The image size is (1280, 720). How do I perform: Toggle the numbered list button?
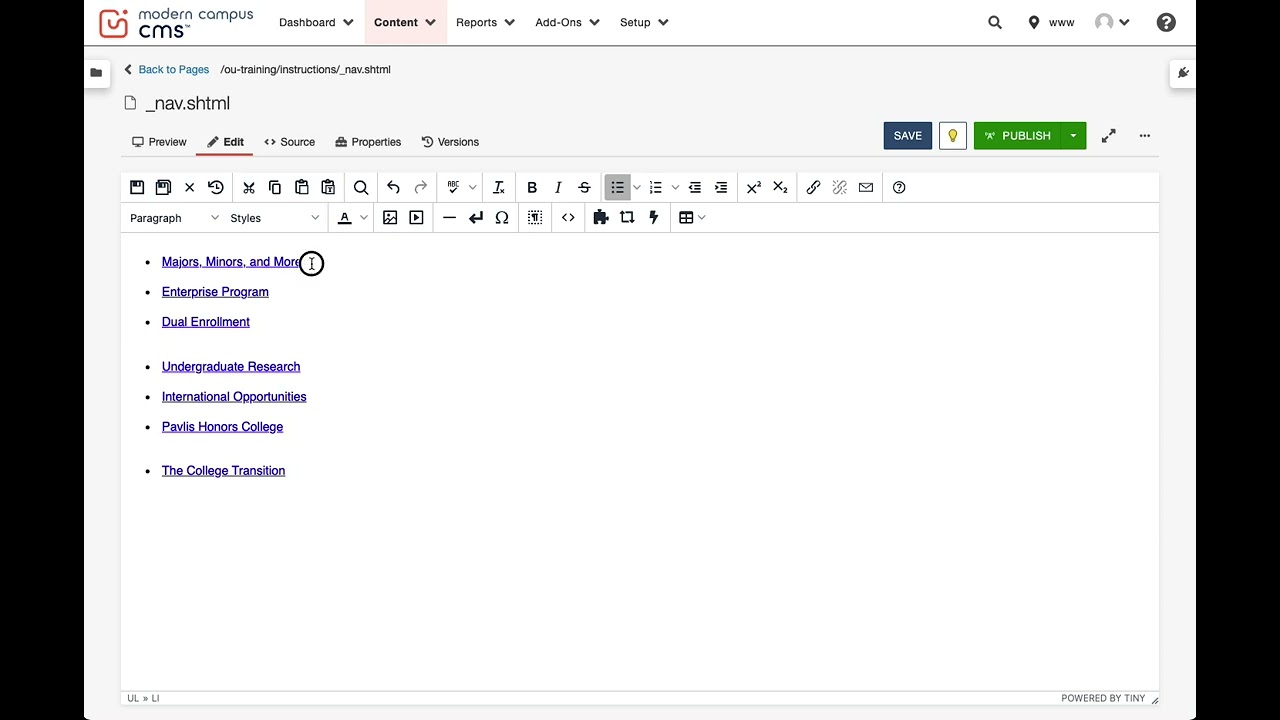[x=655, y=187]
